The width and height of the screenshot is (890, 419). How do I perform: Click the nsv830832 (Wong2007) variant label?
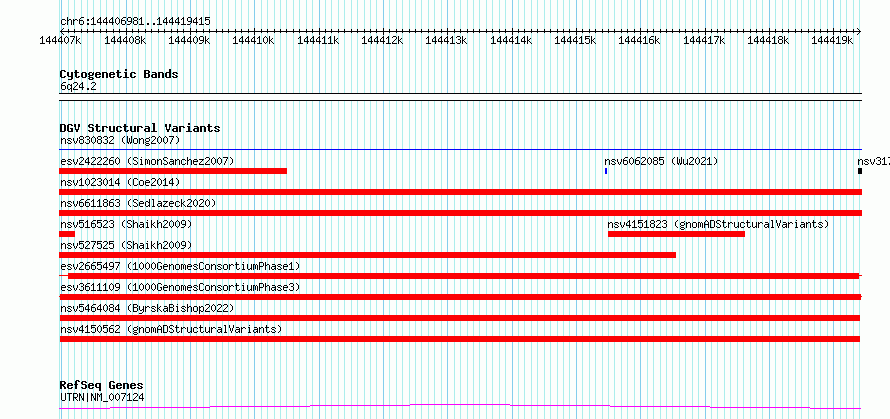[120, 140]
